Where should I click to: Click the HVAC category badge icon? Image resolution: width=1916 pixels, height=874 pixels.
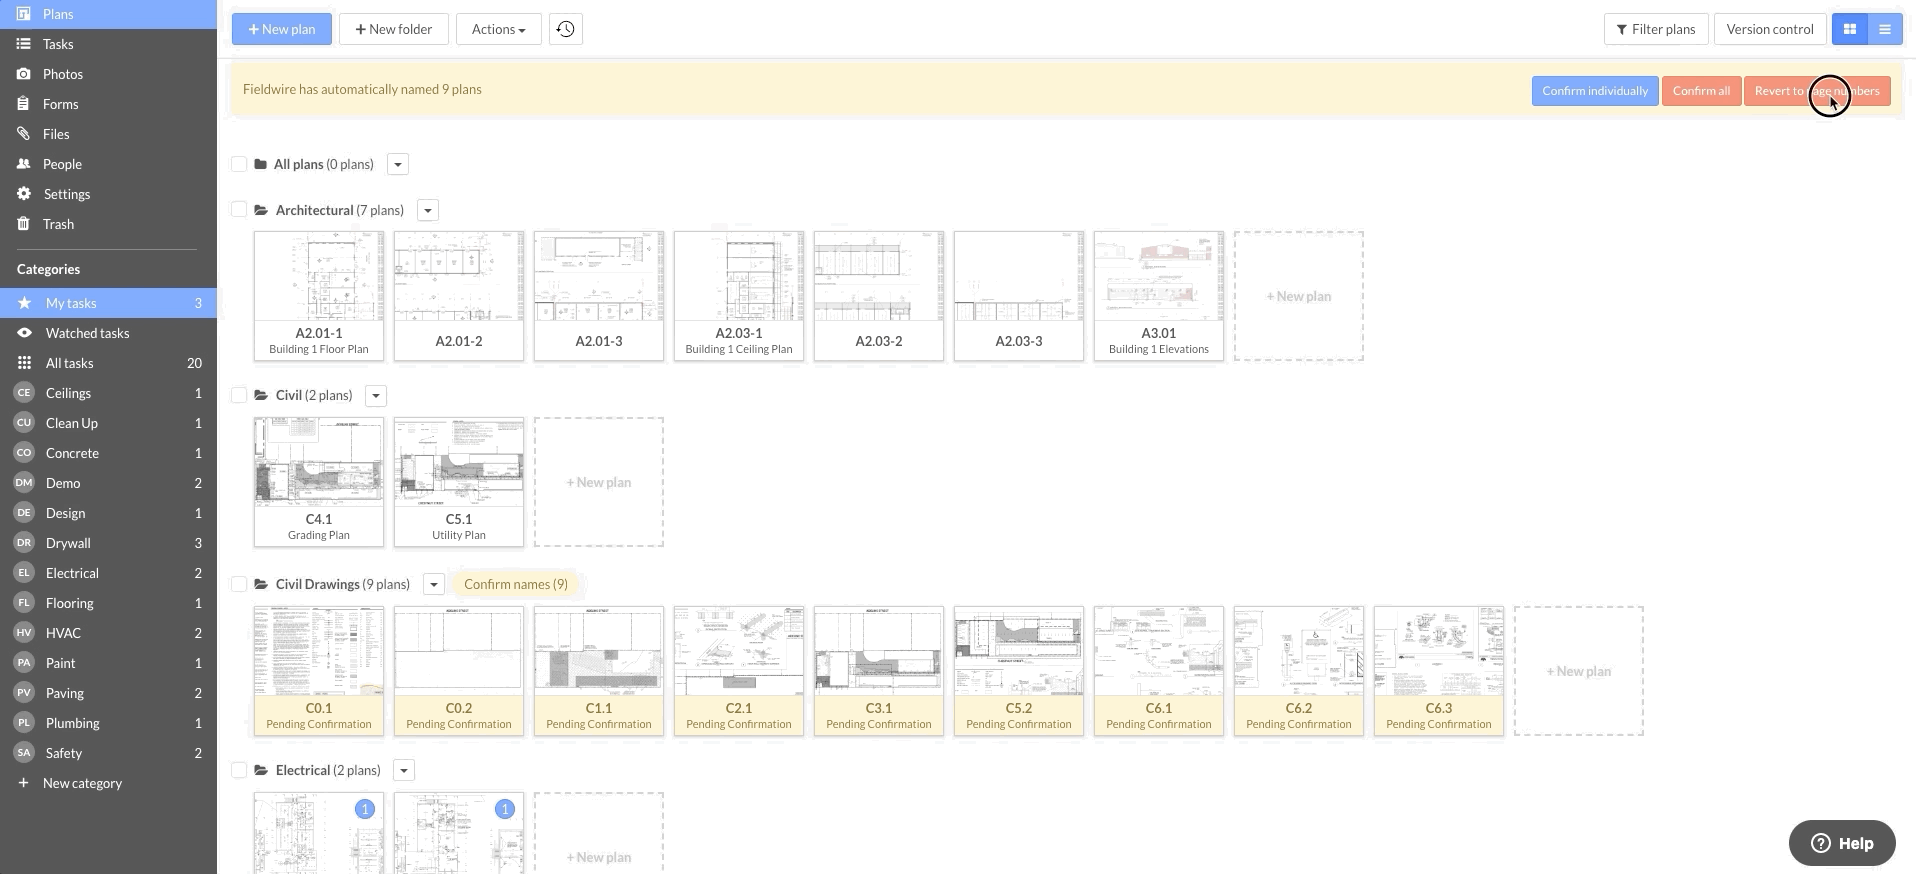coord(24,633)
